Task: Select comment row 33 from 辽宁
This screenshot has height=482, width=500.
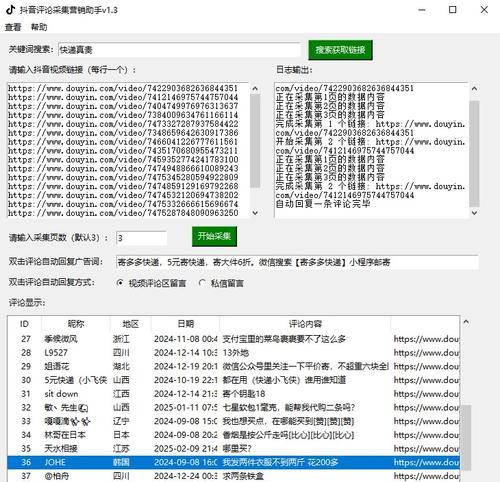Action: click(233, 421)
